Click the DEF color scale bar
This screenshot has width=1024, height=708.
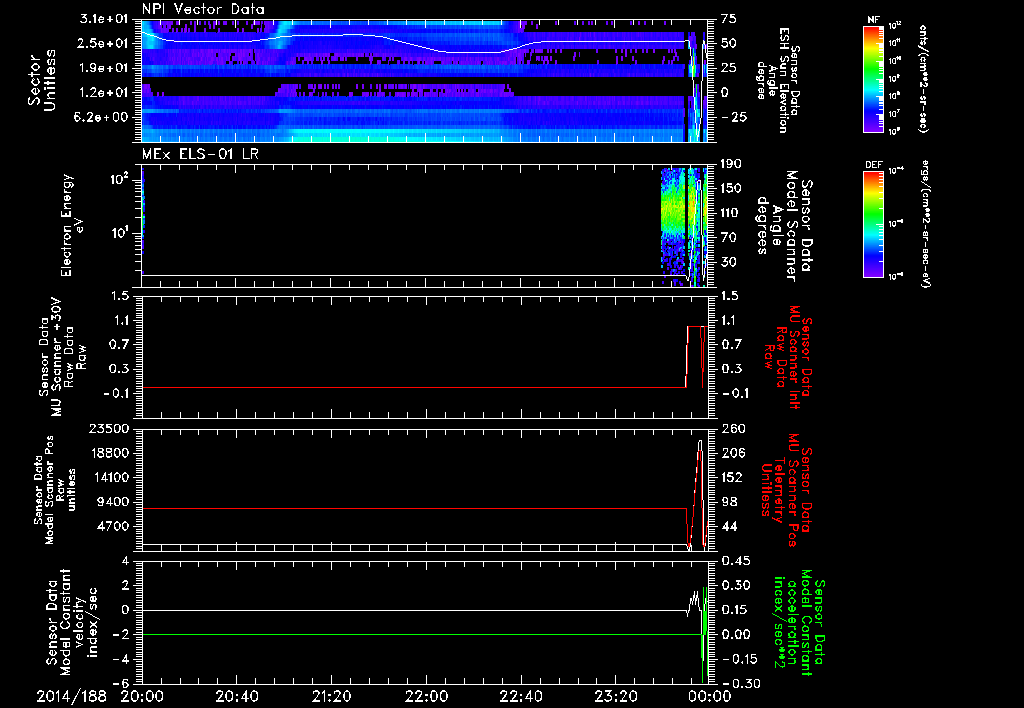(x=871, y=226)
